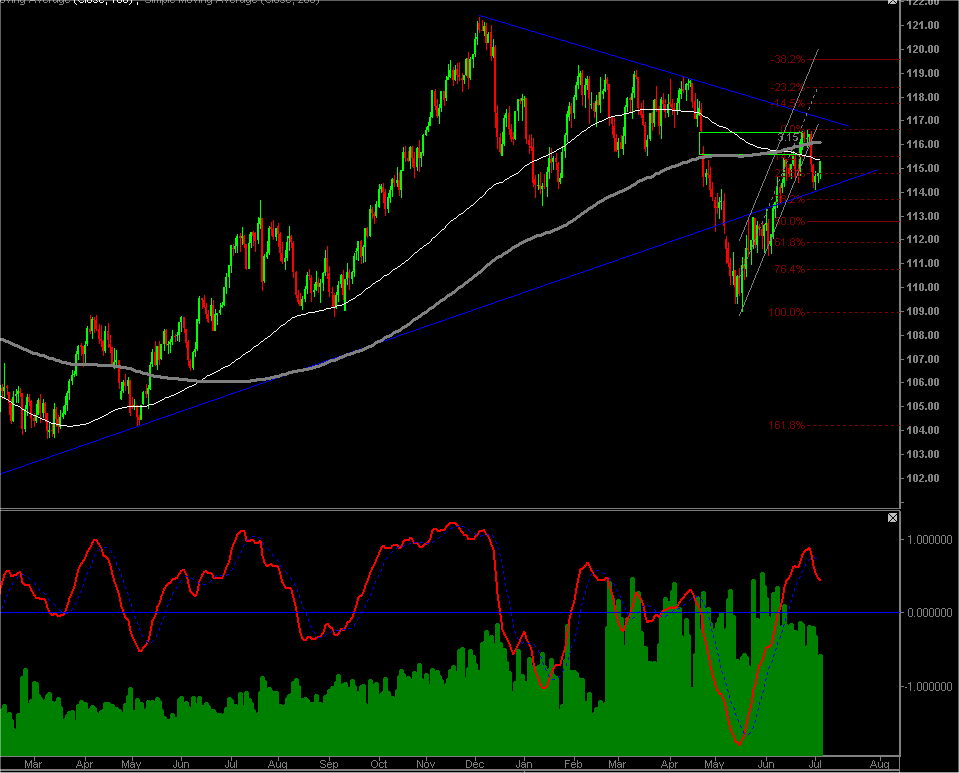The height and width of the screenshot is (773, 959).
Task: Select the 111.00 price scale label
Action: (923, 264)
